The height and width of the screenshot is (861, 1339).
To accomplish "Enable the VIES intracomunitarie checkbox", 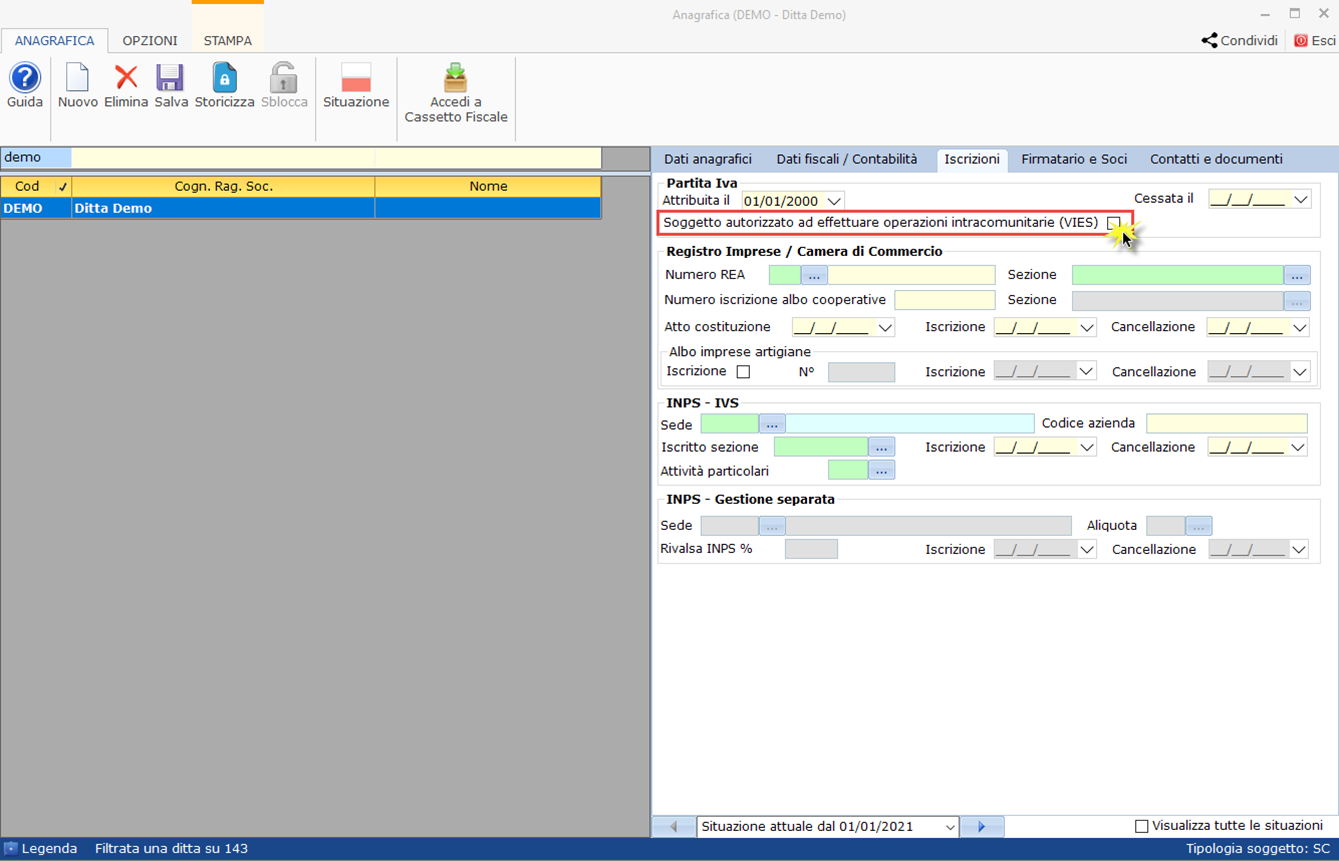I will [1113, 223].
